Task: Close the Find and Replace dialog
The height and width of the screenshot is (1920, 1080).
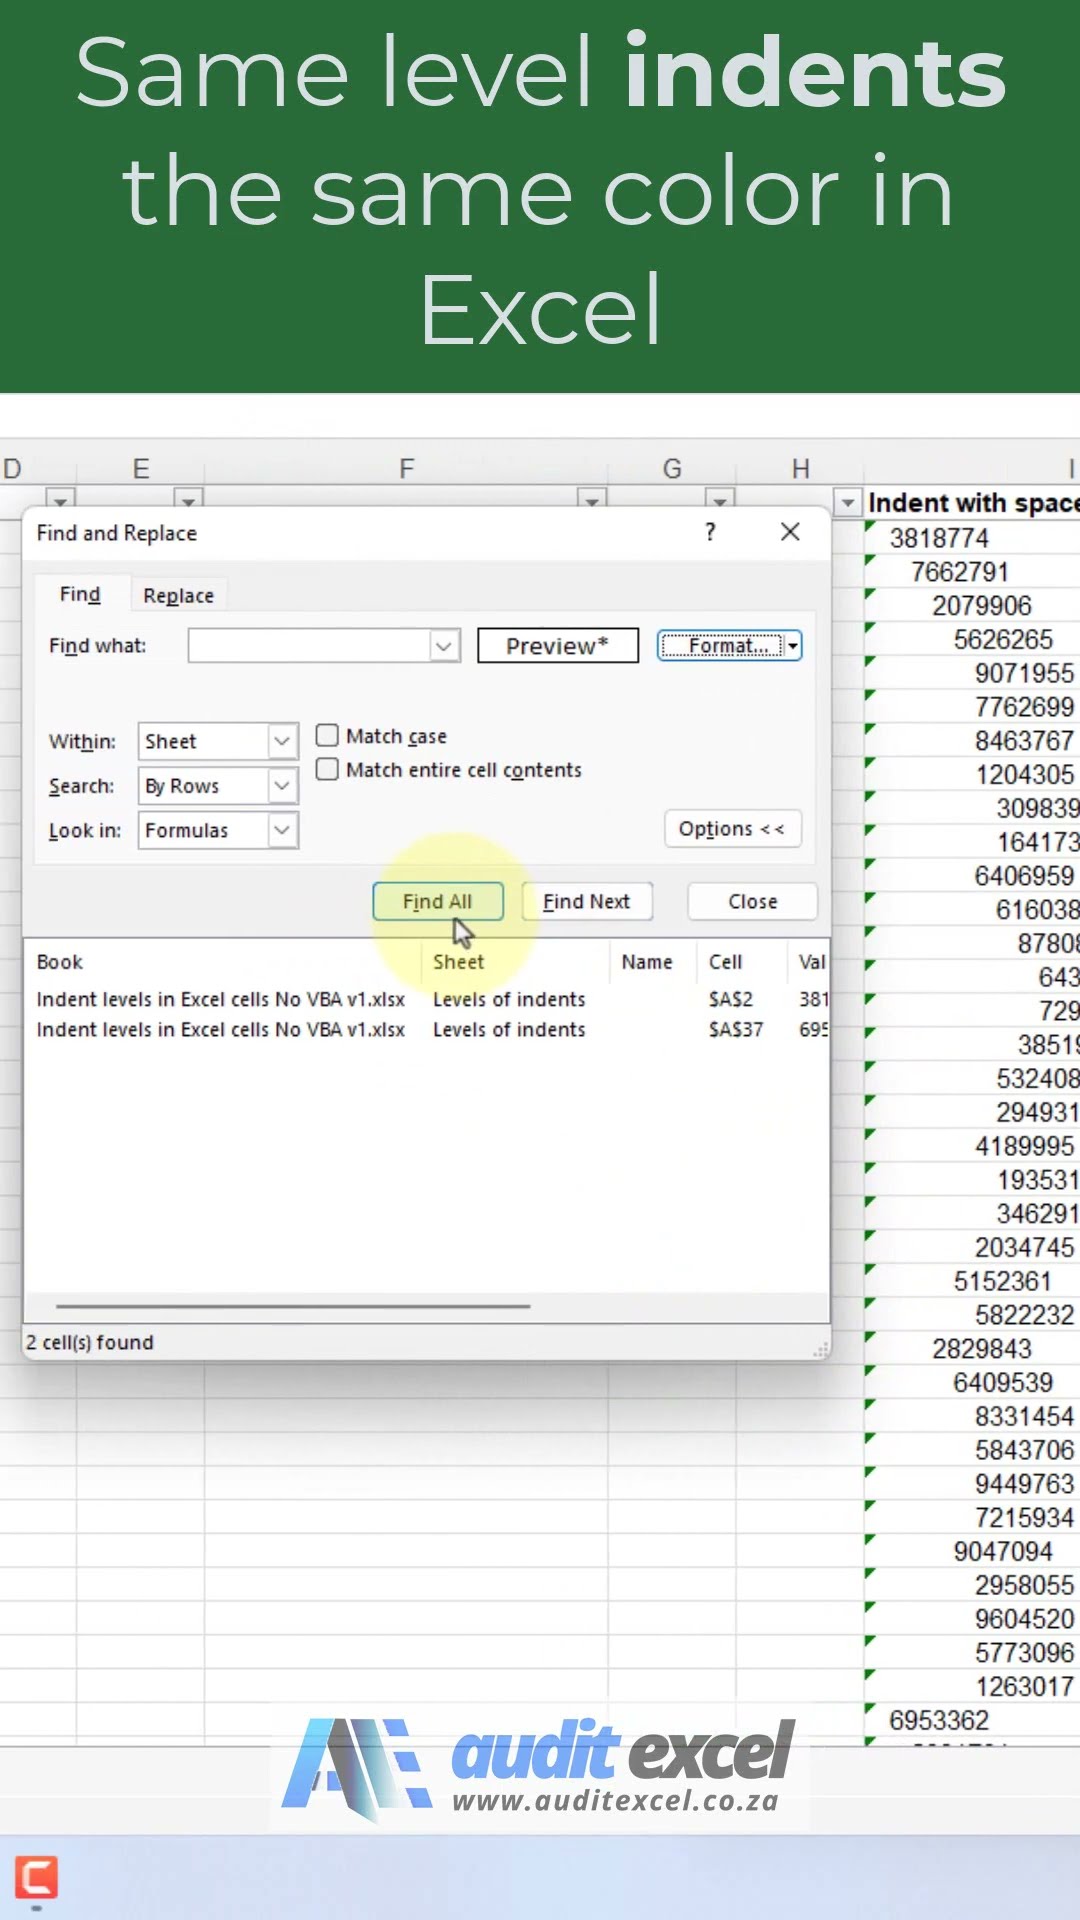Action: click(x=790, y=532)
